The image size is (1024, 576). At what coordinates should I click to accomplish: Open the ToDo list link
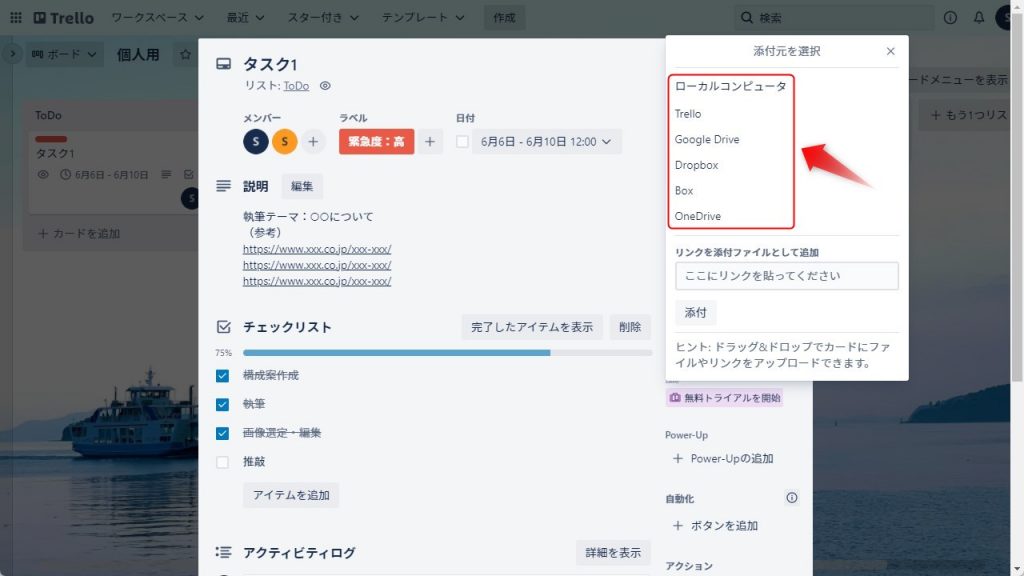tap(296, 86)
